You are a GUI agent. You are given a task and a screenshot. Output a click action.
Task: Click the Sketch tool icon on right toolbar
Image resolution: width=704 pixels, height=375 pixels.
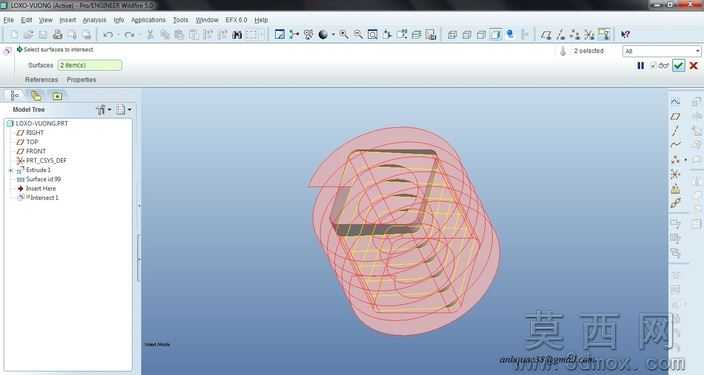pos(675,101)
